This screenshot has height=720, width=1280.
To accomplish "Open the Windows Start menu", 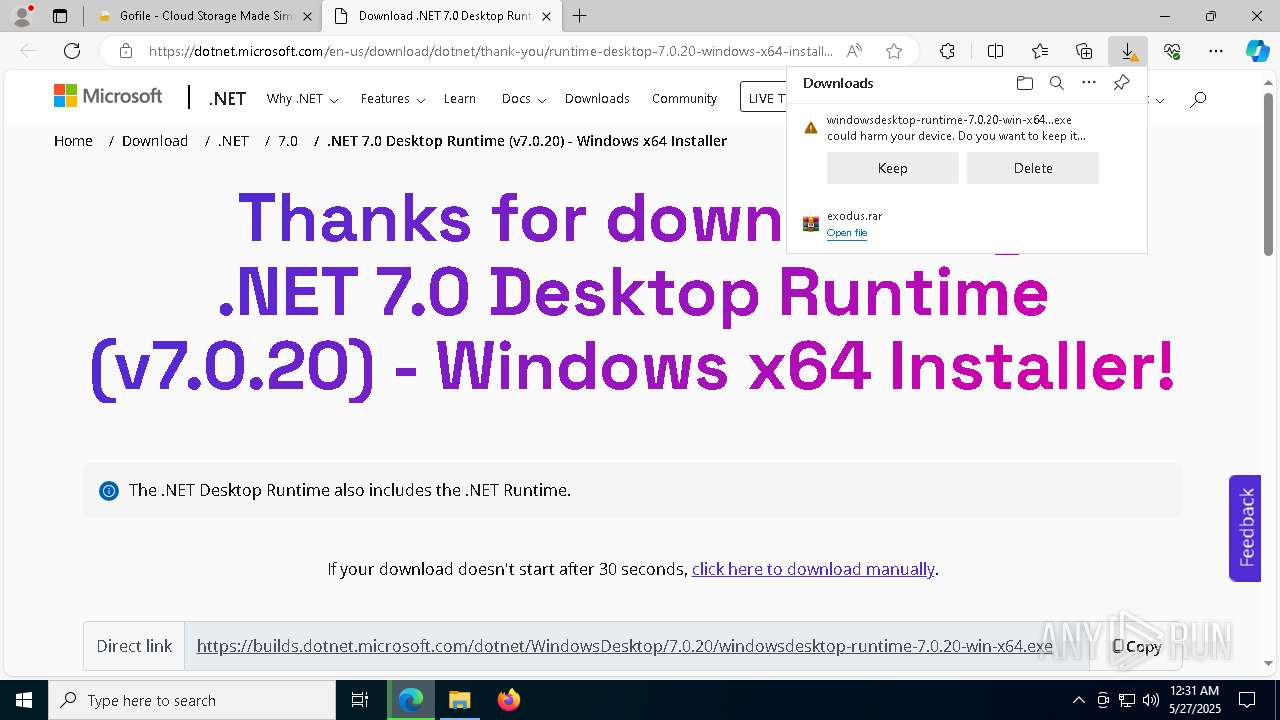I will [24, 700].
